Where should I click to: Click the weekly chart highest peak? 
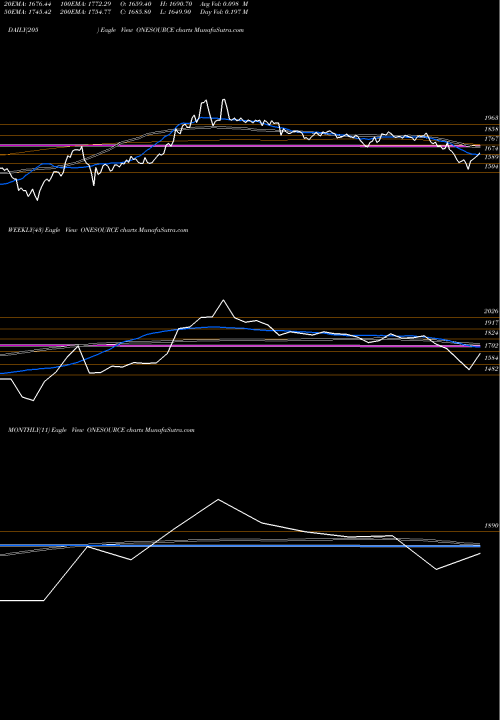point(224,300)
